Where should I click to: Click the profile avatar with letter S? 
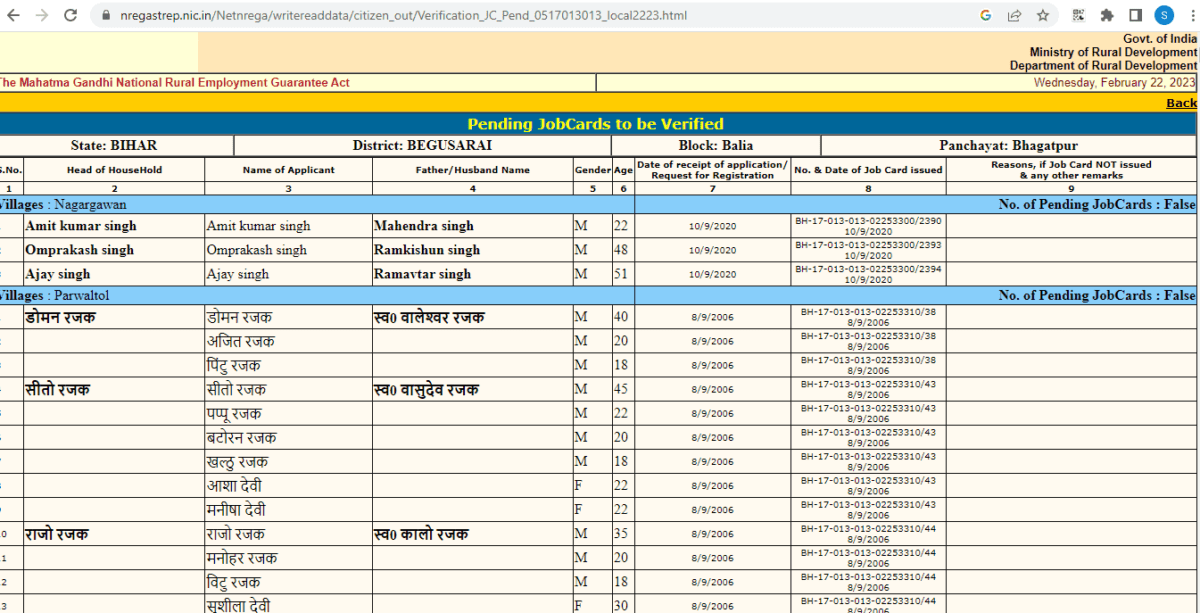1162,16
